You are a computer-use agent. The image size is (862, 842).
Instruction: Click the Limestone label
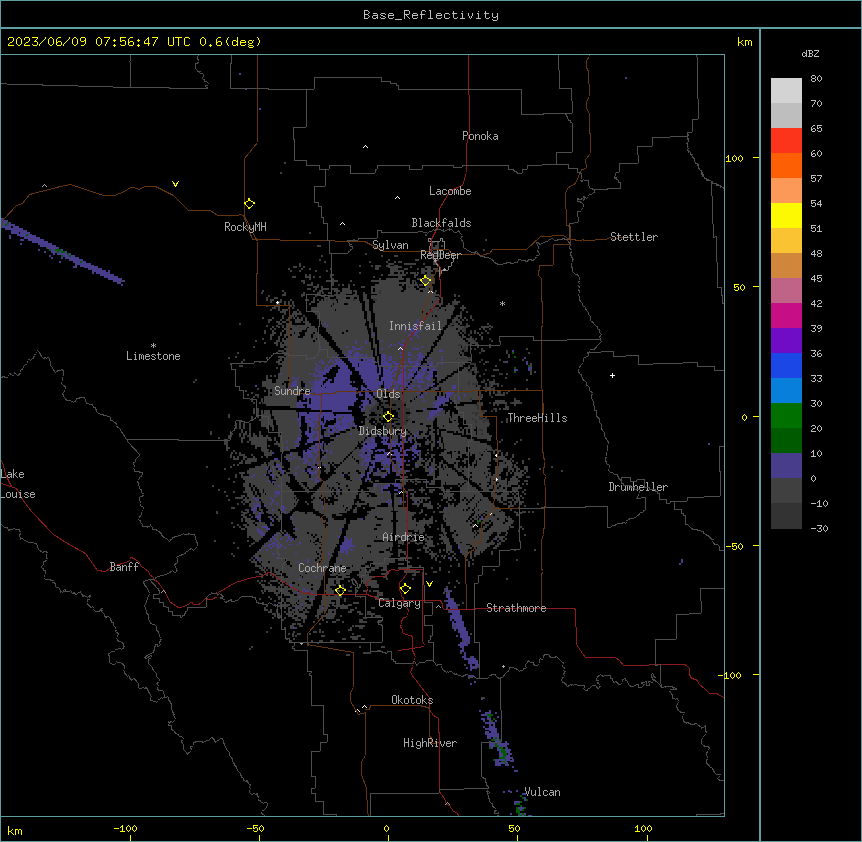(153, 356)
